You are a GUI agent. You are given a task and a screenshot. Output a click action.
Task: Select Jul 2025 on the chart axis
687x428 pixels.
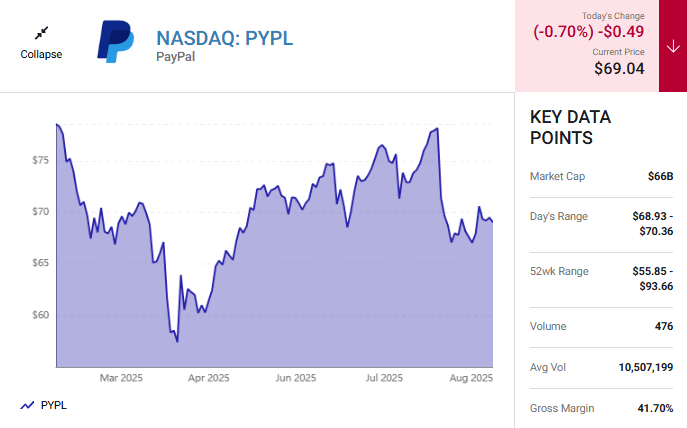click(x=384, y=378)
